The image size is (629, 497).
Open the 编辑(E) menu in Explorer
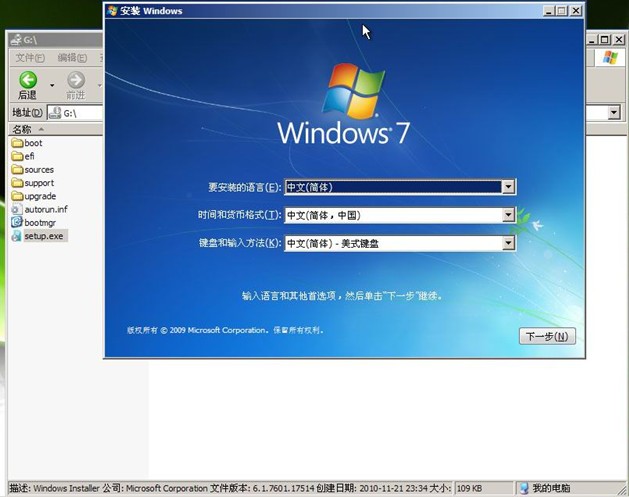tap(72, 58)
